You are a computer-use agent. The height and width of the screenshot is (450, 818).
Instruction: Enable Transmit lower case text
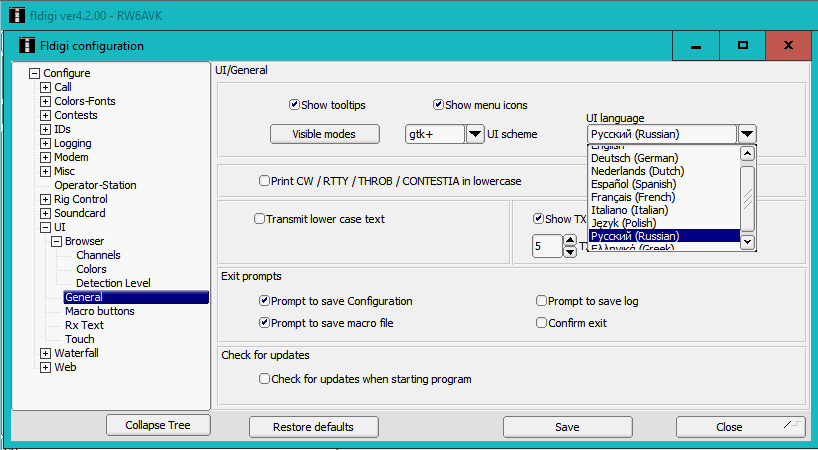[x=260, y=219]
